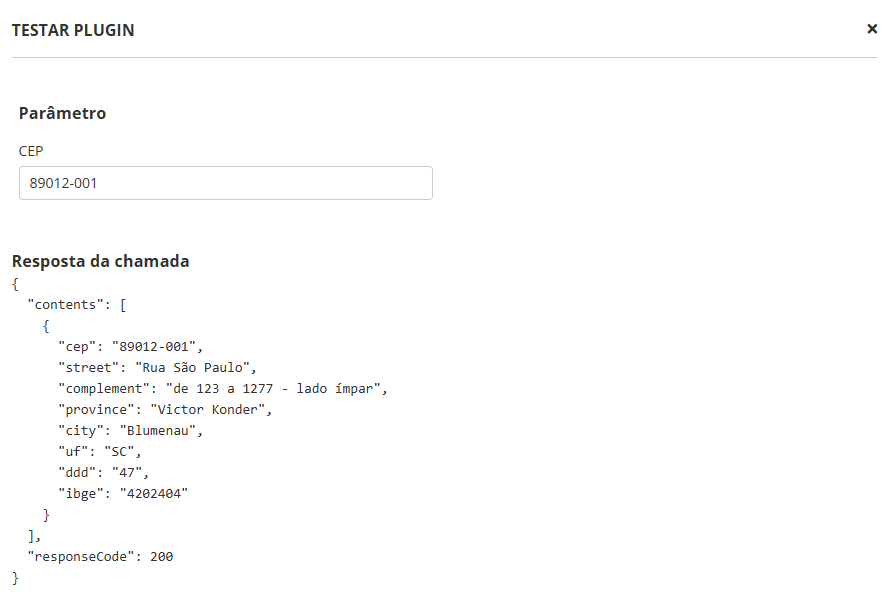Click the "responseCode" value 200
This screenshot has height=601, width=890.
pyautogui.click(x=161, y=556)
